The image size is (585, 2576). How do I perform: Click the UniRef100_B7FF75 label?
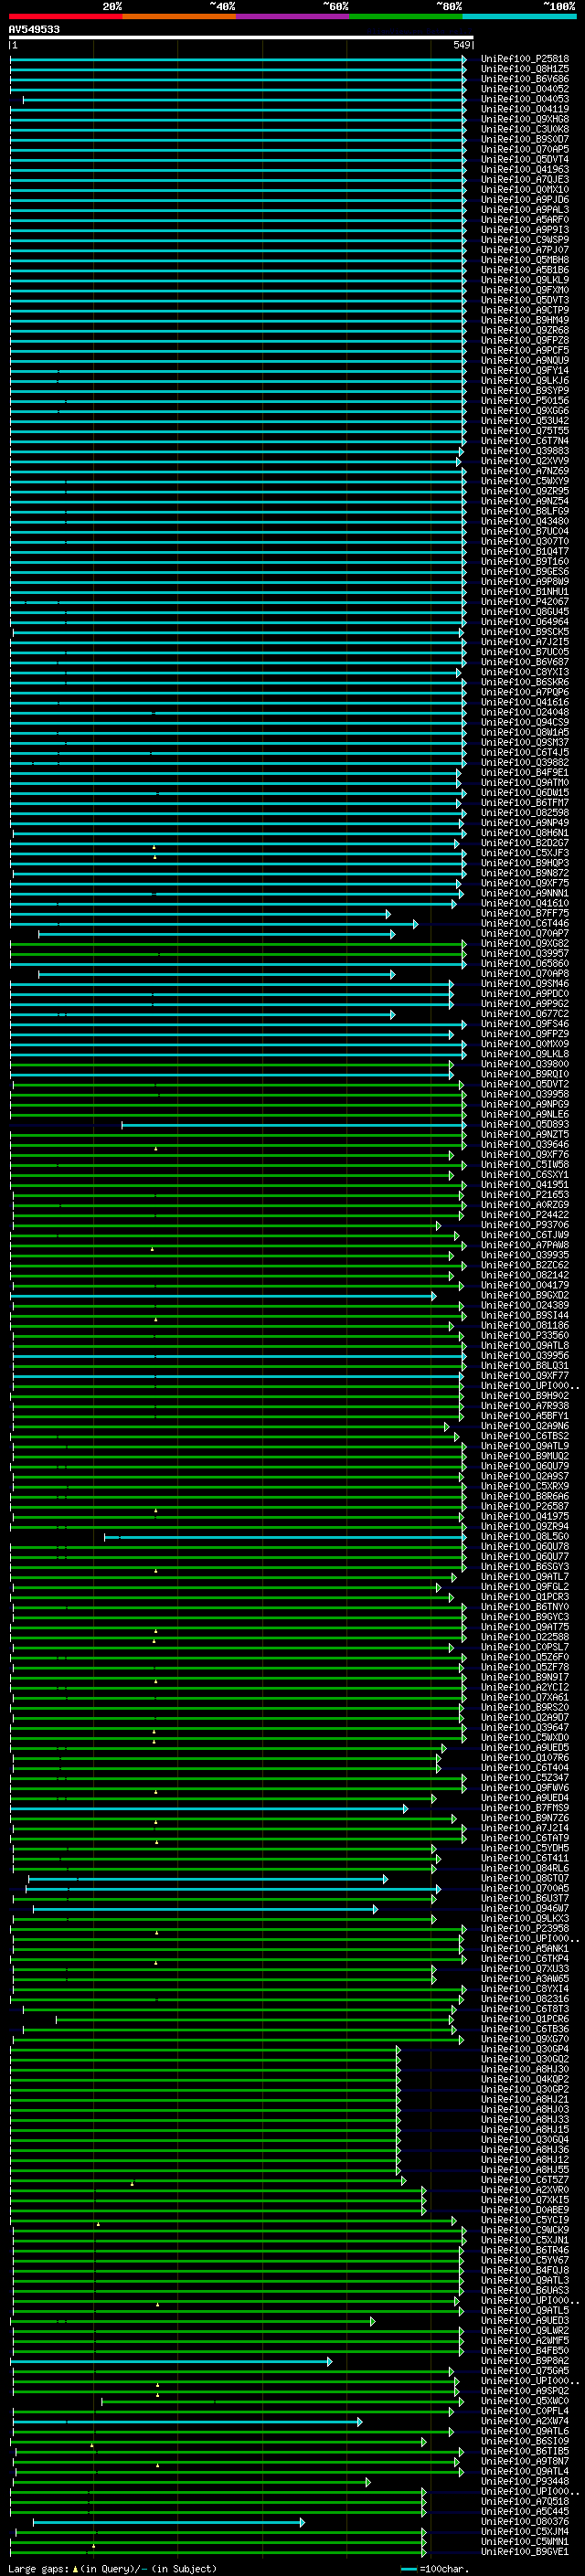tap(525, 913)
